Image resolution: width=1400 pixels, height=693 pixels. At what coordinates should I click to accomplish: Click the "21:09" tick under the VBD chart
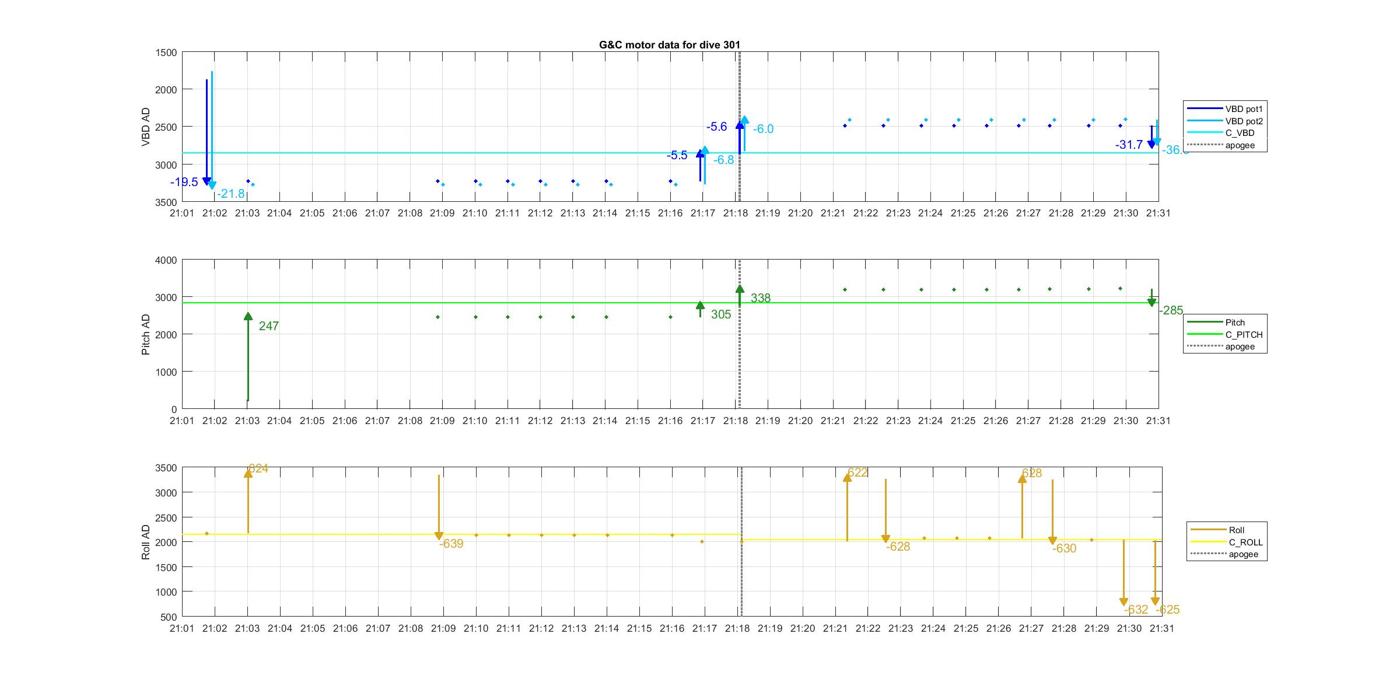(442, 213)
